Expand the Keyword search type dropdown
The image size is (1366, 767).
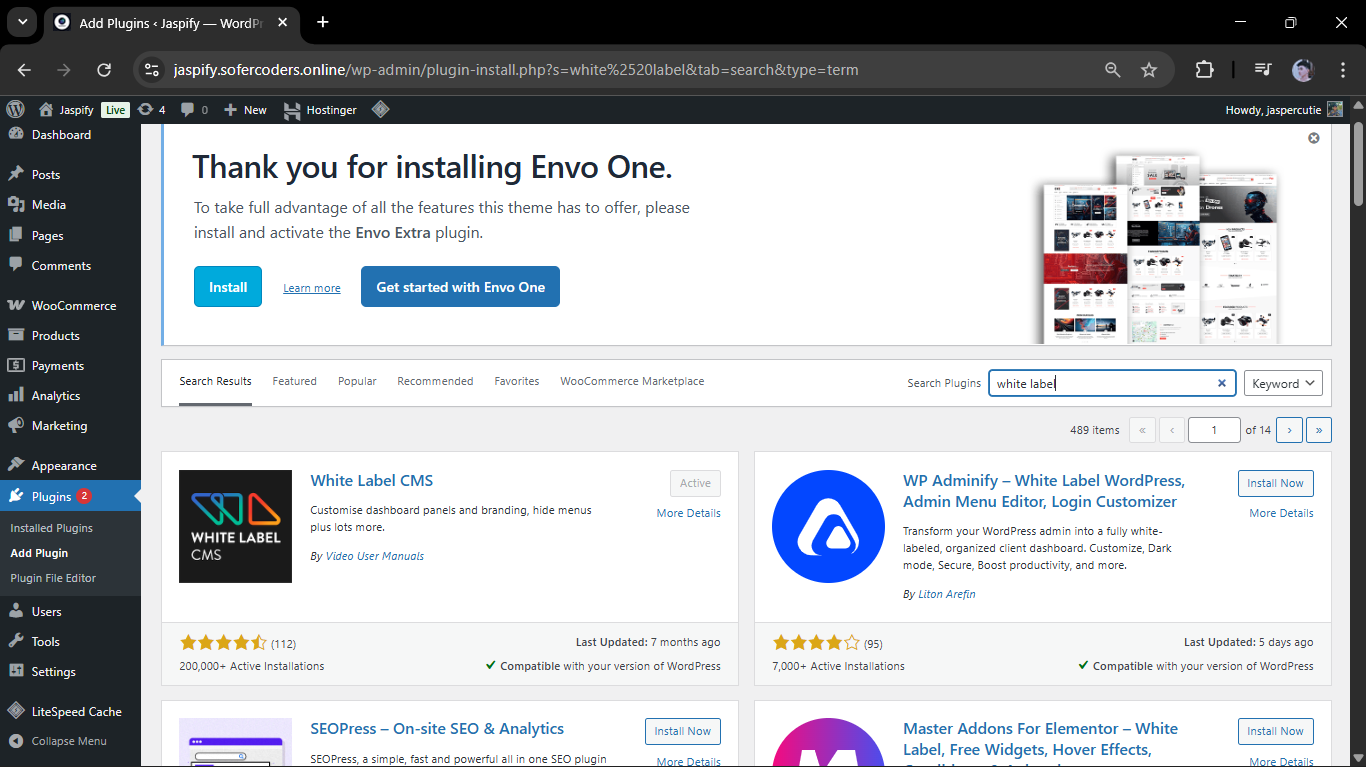pyautogui.click(x=1283, y=383)
